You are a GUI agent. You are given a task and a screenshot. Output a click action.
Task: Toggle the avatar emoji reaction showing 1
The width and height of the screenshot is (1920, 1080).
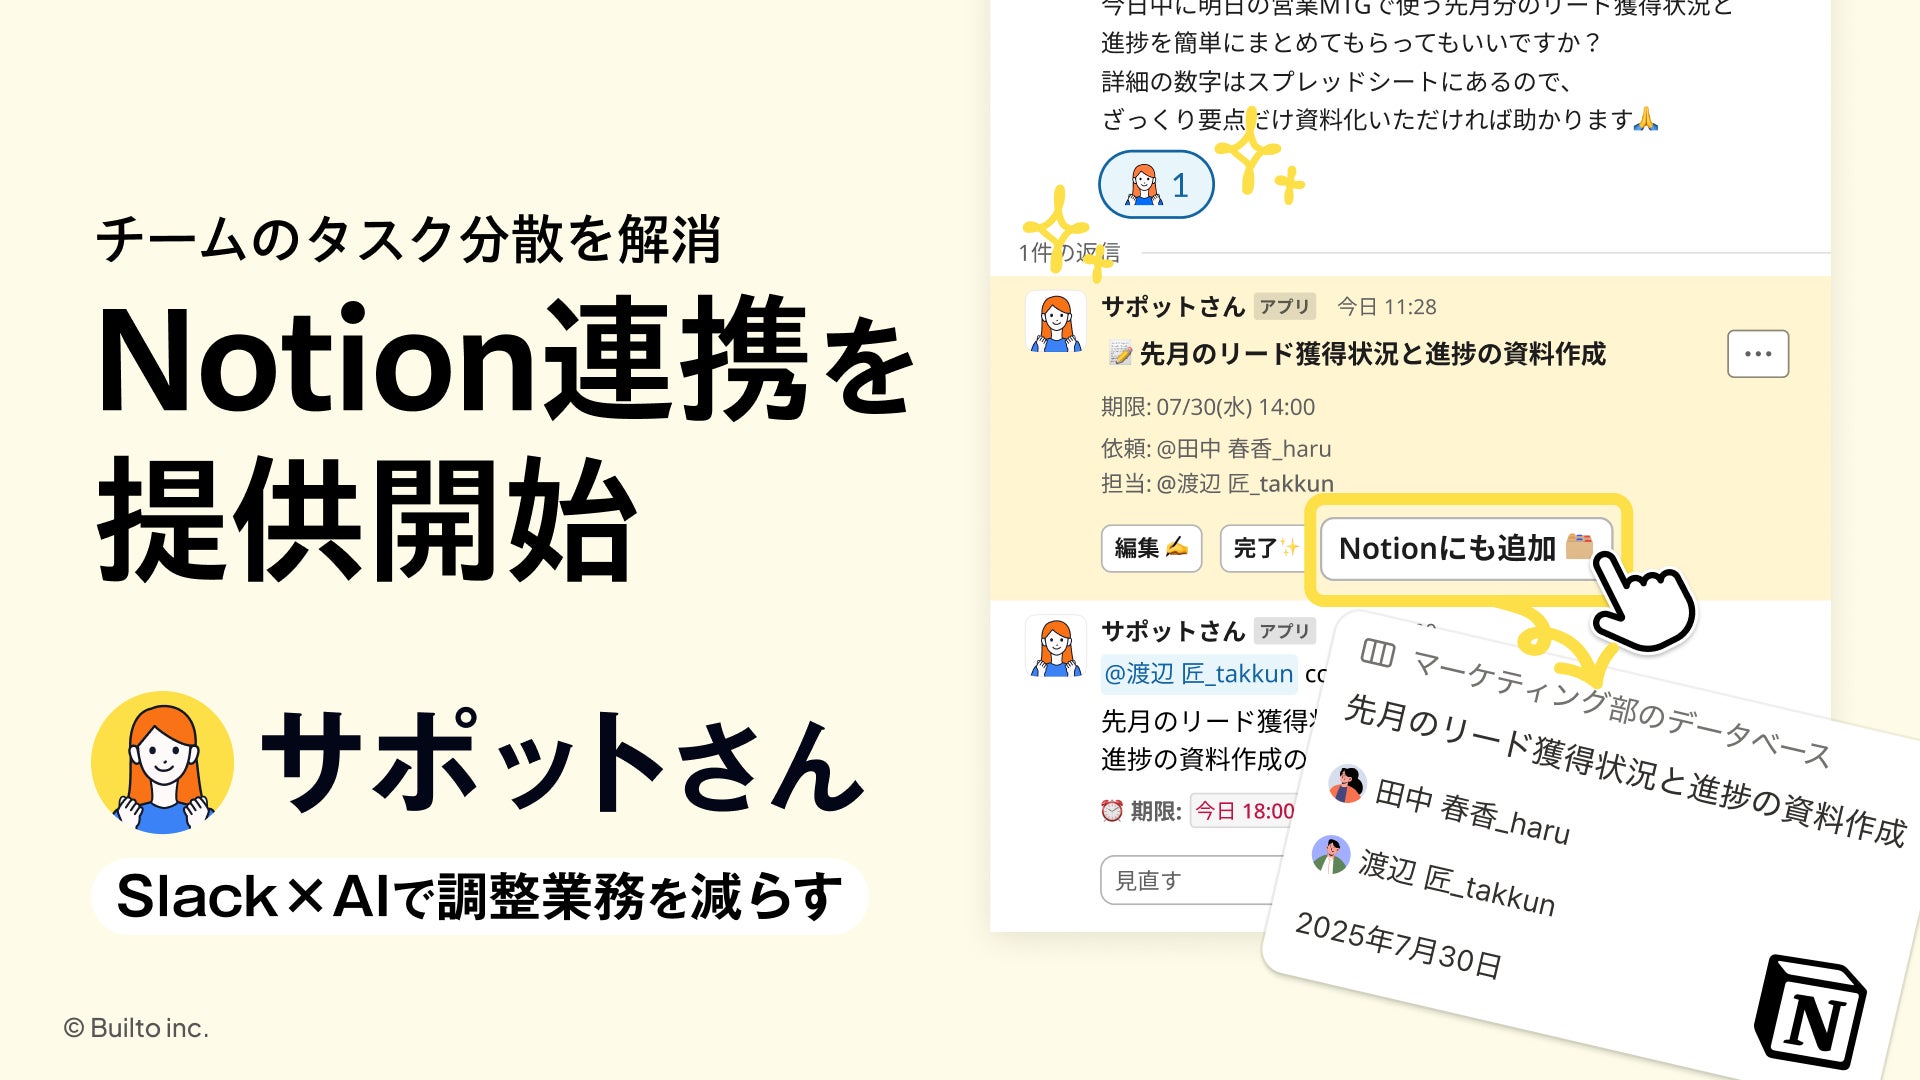tap(1157, 185)
